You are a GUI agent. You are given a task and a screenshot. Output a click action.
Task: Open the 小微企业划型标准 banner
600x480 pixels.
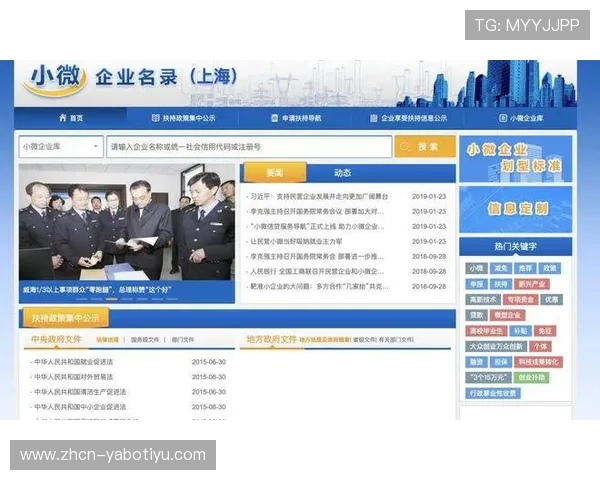pyautogui.click(x=515, y=159)
